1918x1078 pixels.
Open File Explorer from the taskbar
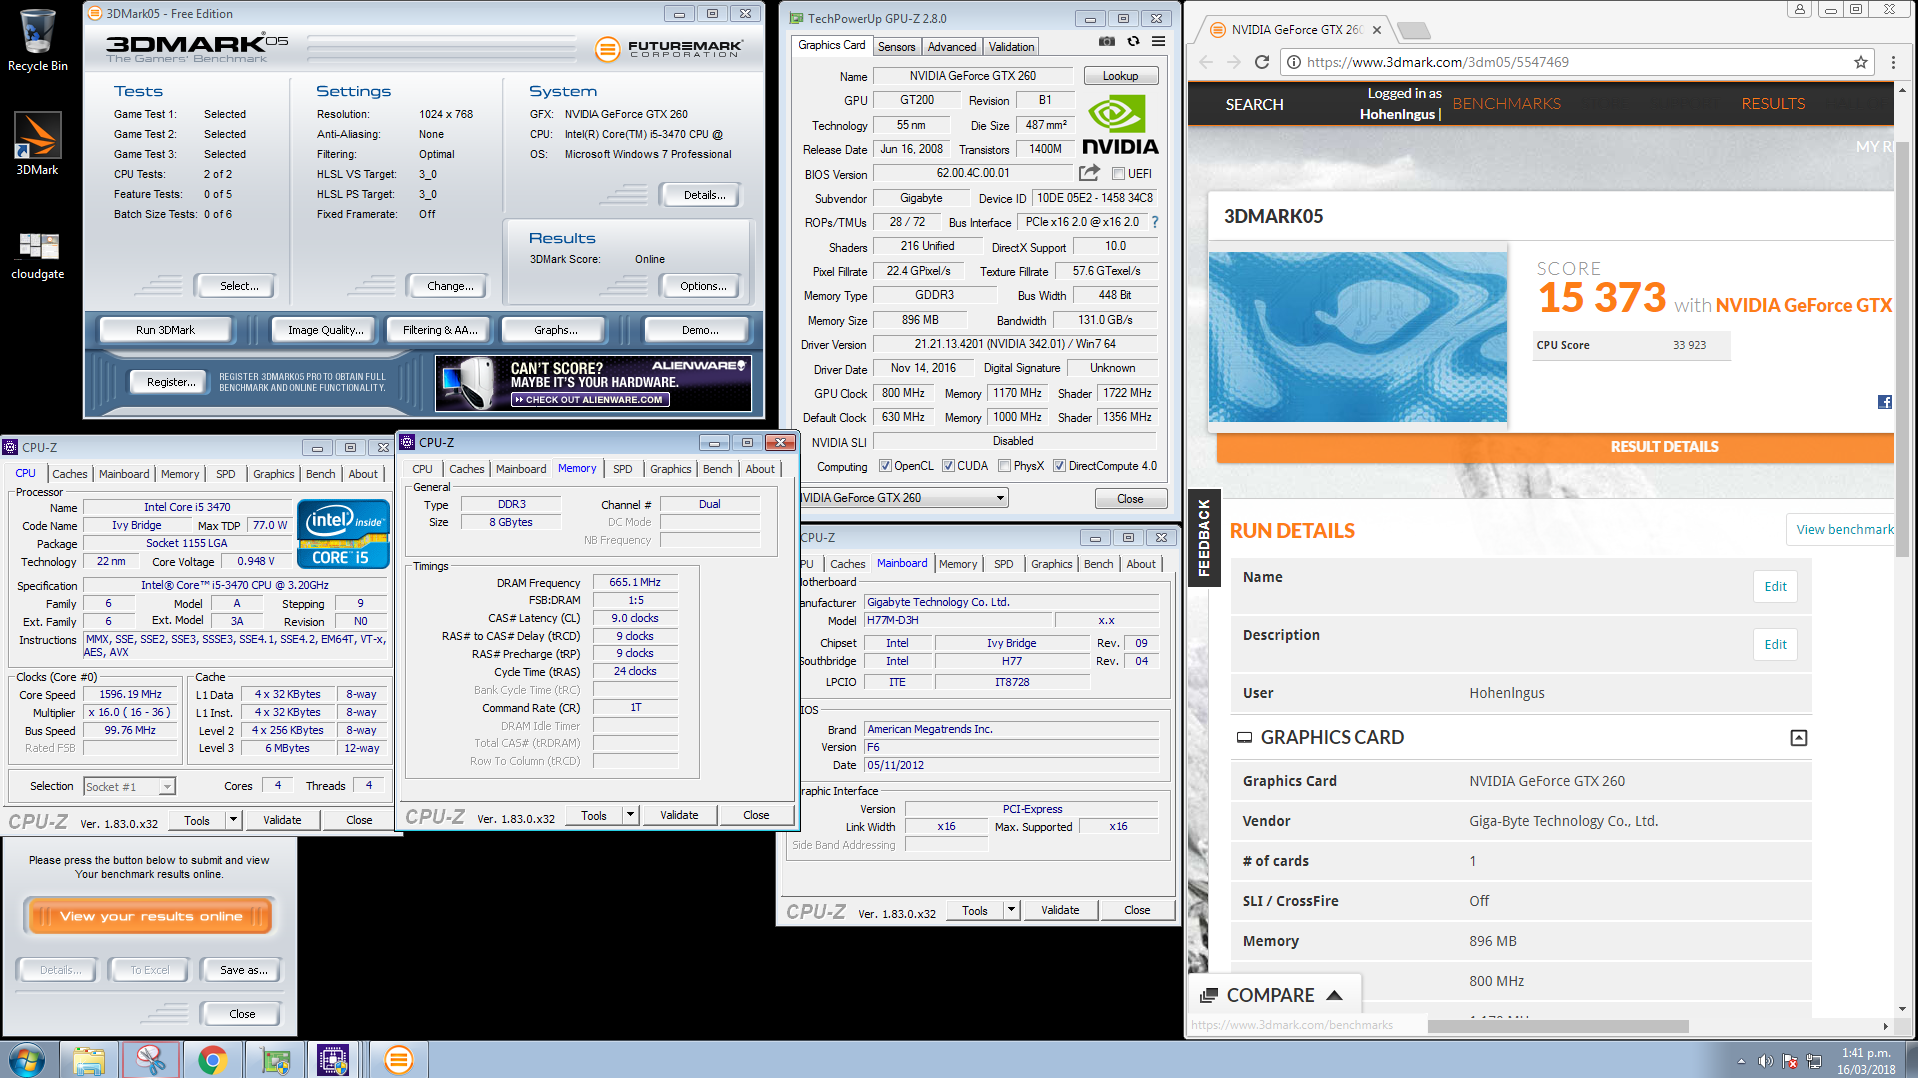tap(89, 1060)
